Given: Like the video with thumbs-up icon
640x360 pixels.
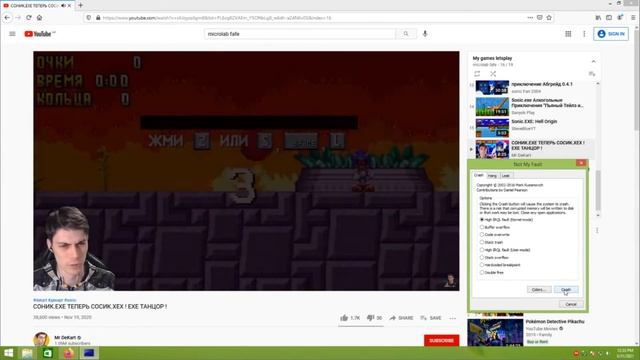Looking at the screenshot, I should pos(344,318).
